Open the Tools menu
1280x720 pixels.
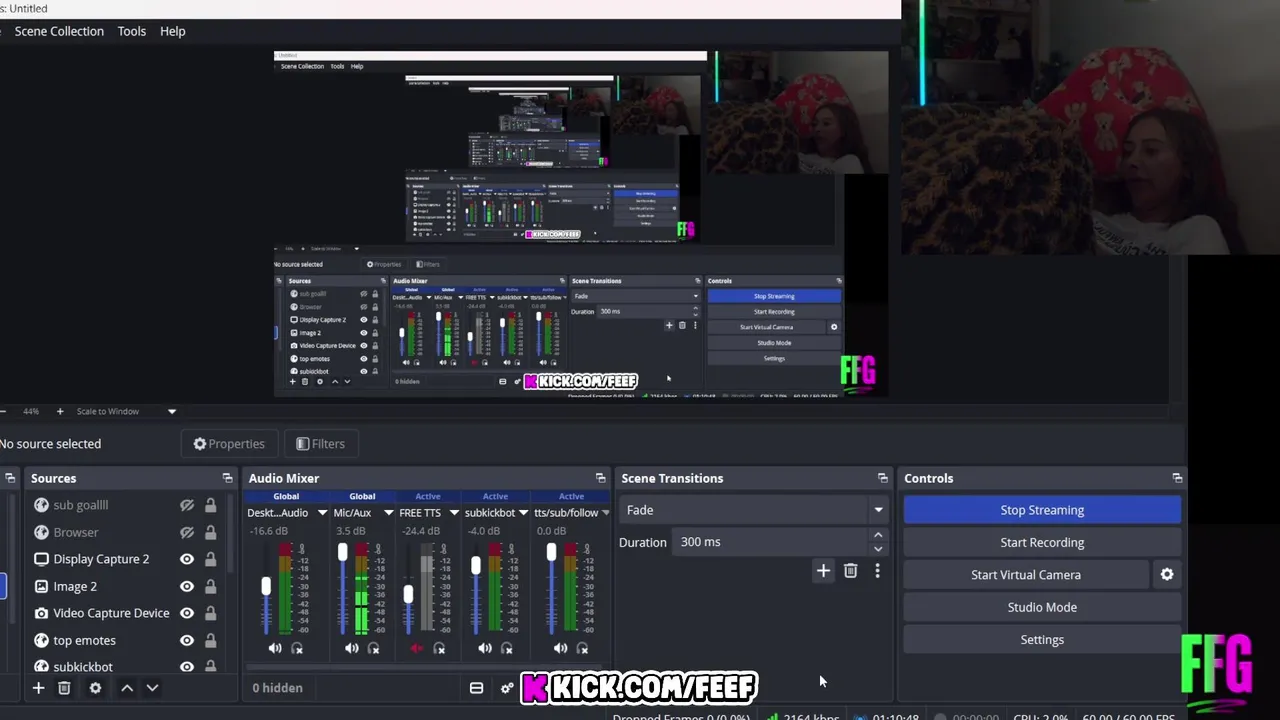click(x=131, y=31)
